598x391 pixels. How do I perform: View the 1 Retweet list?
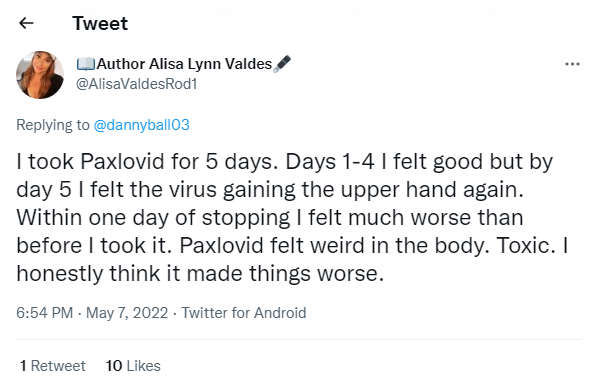53,366
